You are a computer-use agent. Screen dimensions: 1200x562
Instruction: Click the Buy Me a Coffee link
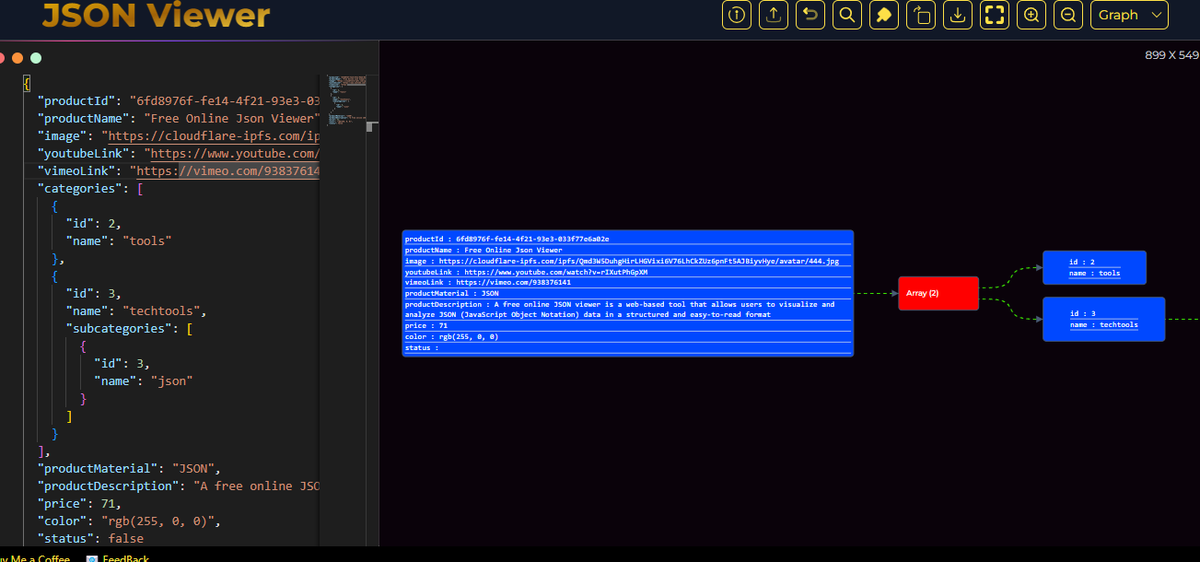coord(35,559)
